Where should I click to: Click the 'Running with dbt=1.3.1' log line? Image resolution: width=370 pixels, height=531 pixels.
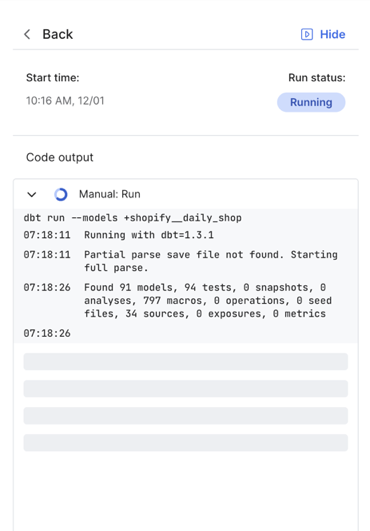click(149, 235)
